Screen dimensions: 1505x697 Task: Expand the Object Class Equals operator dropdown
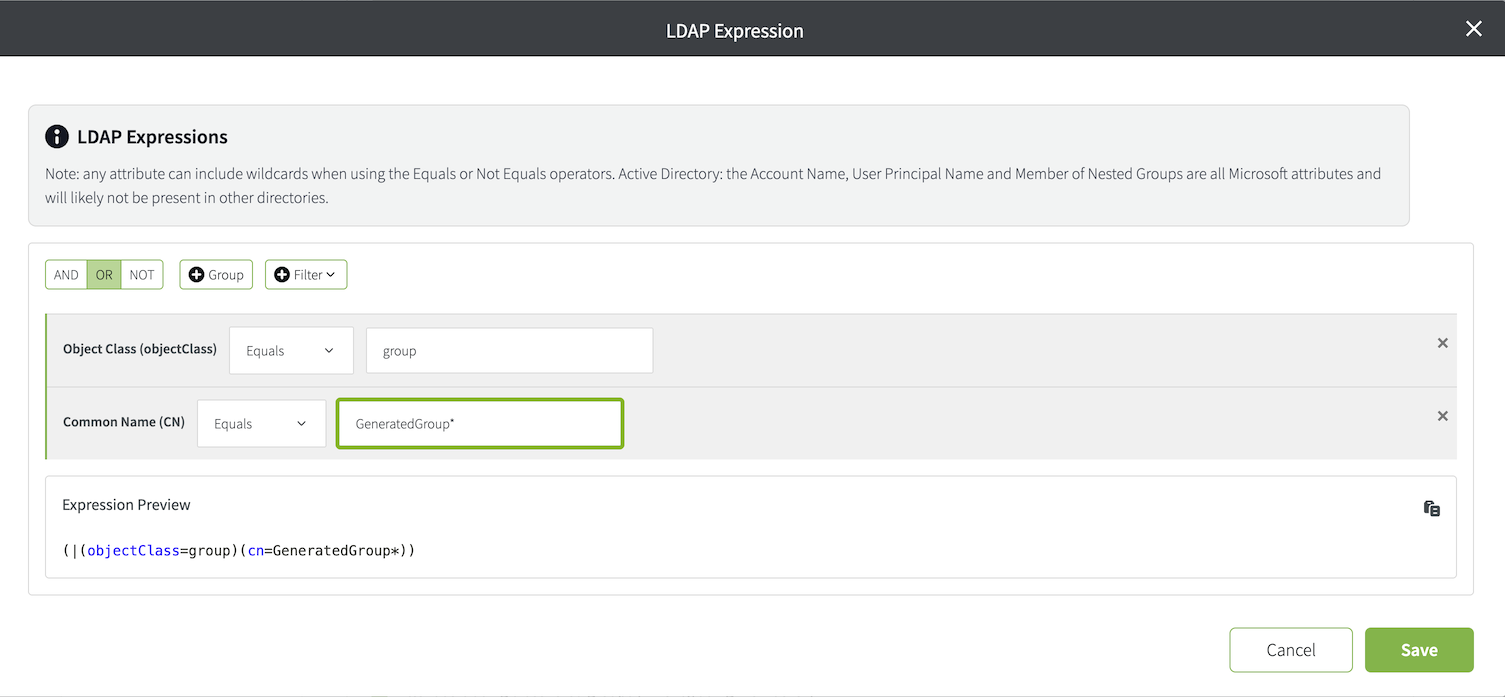(291, 351)
